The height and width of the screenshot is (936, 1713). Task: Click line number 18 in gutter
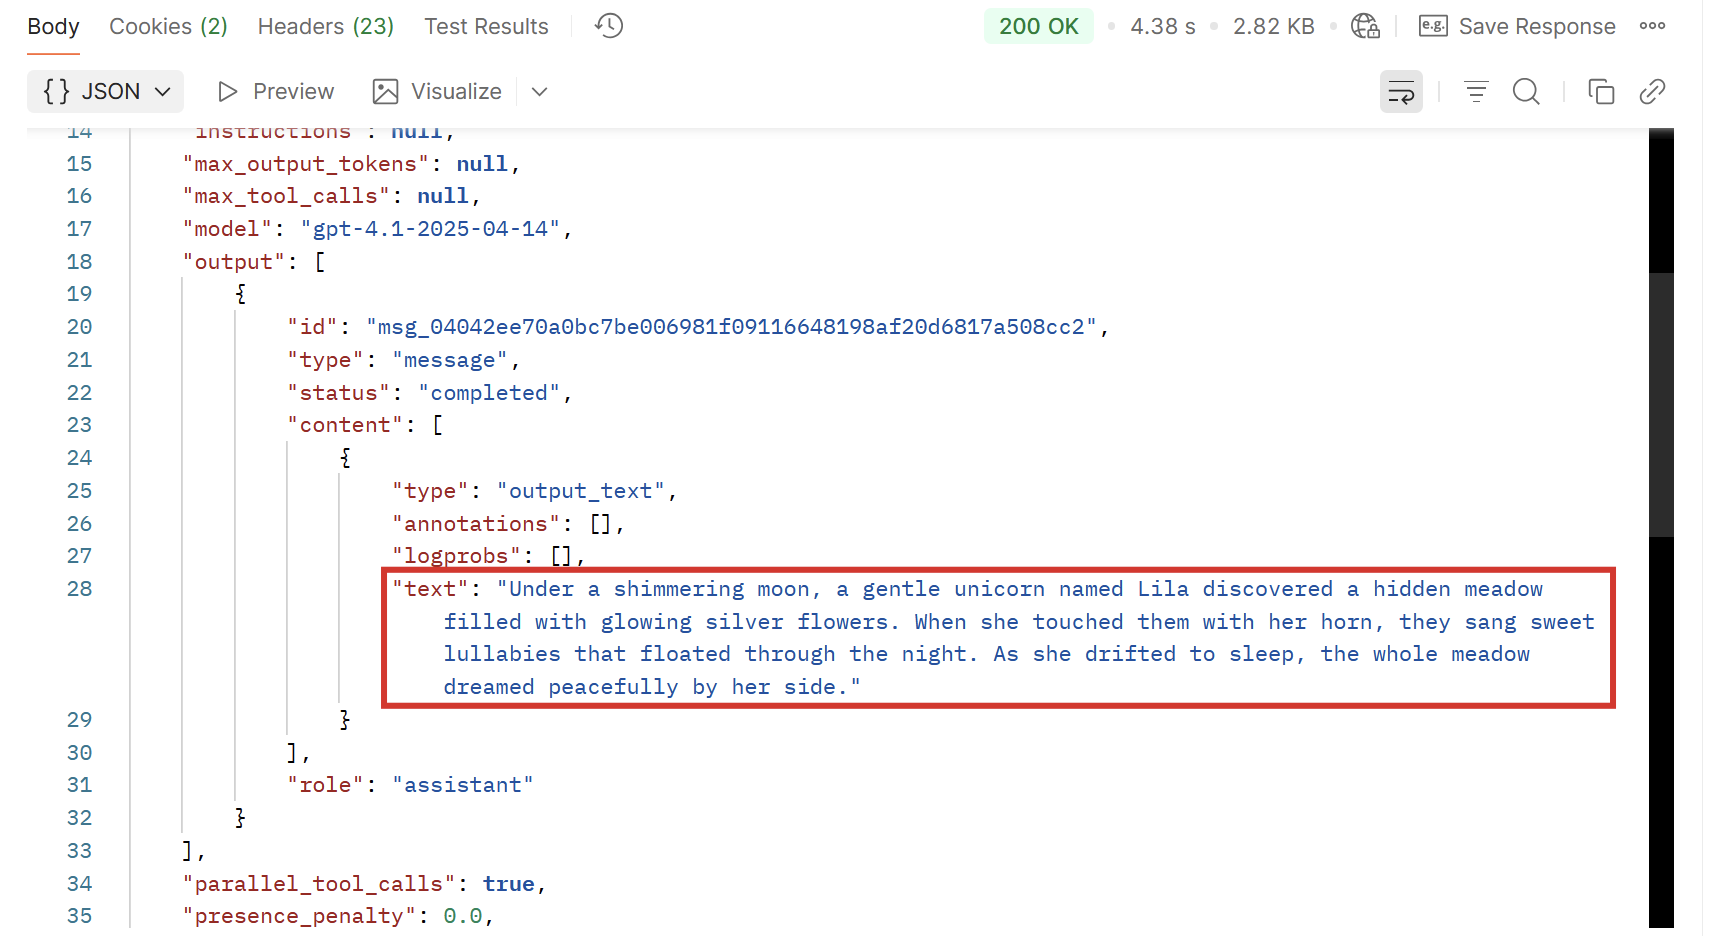coord(79,262)
